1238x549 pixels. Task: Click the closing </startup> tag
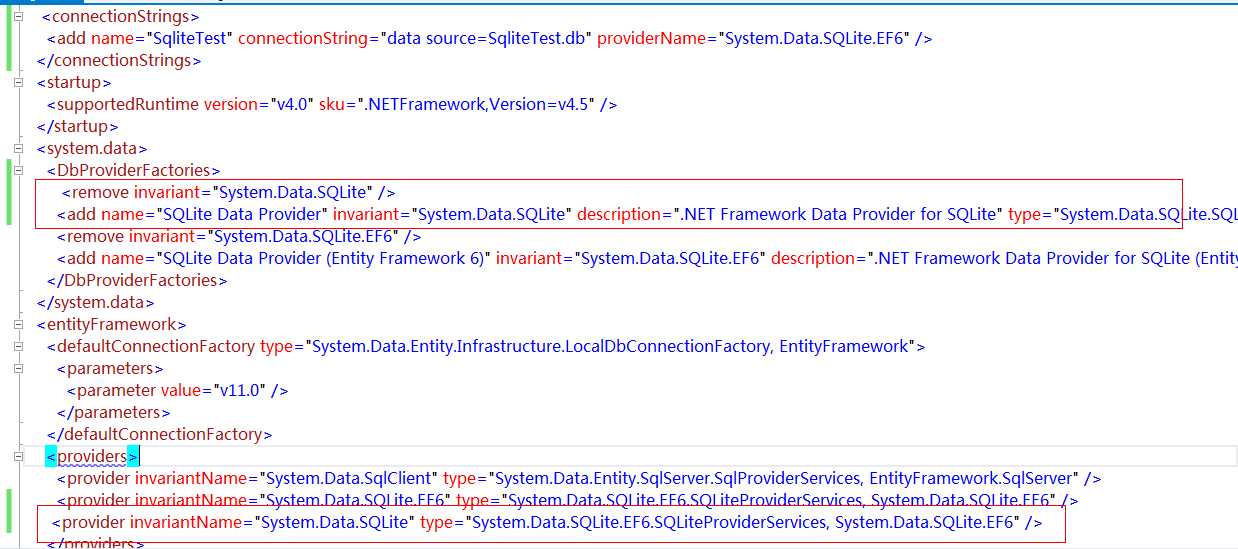click(x=78, y=126)
